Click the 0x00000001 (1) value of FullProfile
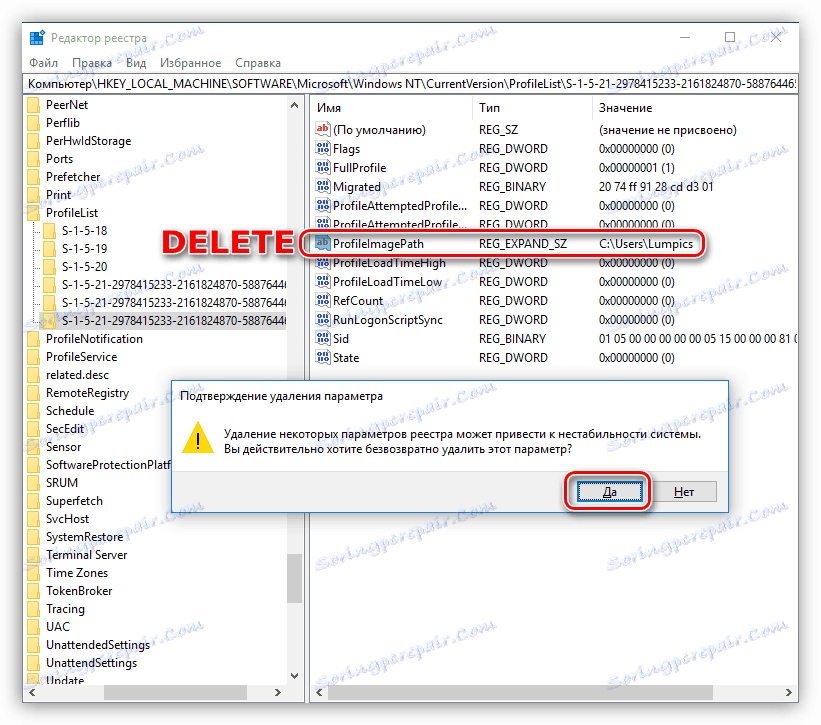 (636, 168)
